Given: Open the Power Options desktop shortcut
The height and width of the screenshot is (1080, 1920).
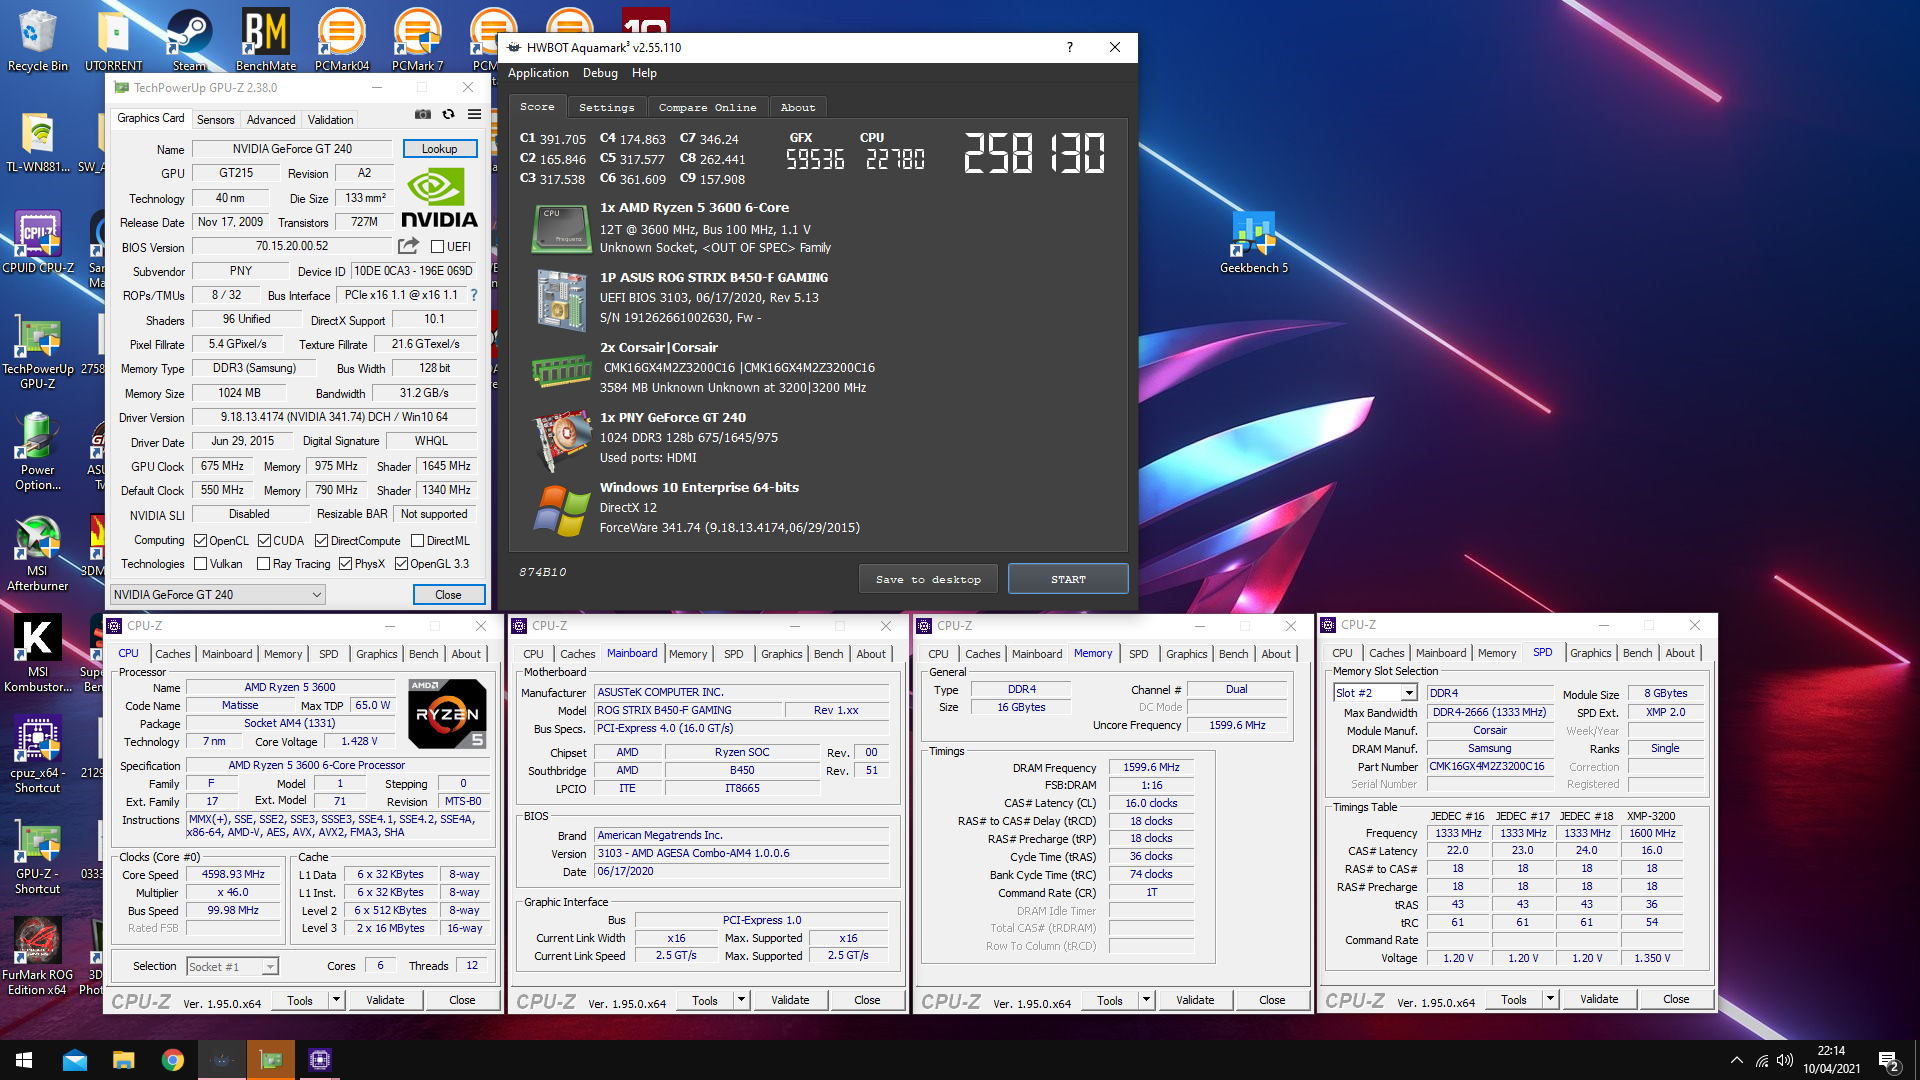Looking at the screenshot, I should pos(38,452).
